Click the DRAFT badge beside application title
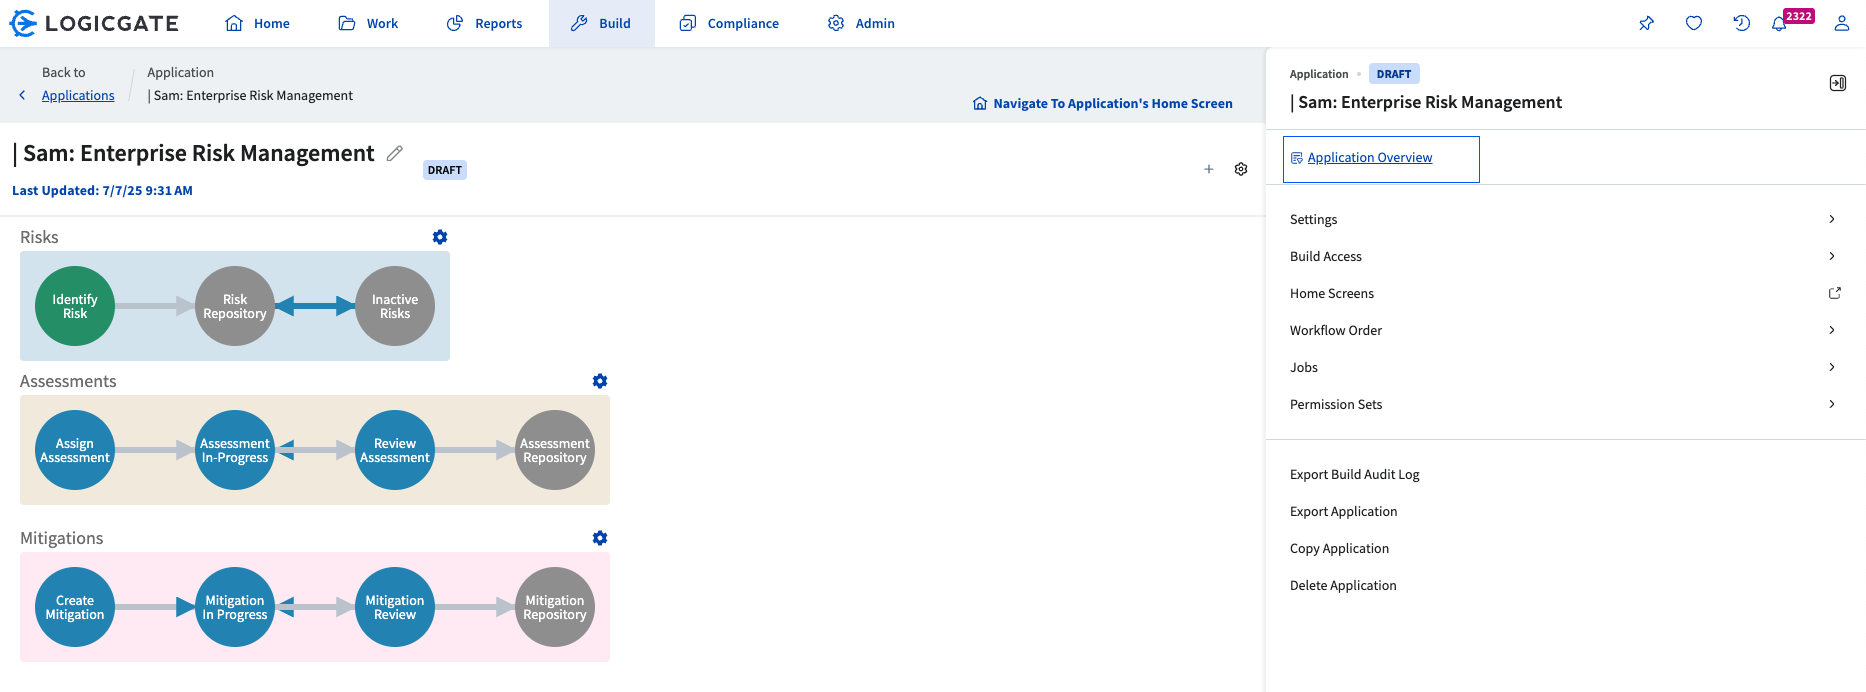1866x692 pixels. pyautogui.click(x=445, y=170)
